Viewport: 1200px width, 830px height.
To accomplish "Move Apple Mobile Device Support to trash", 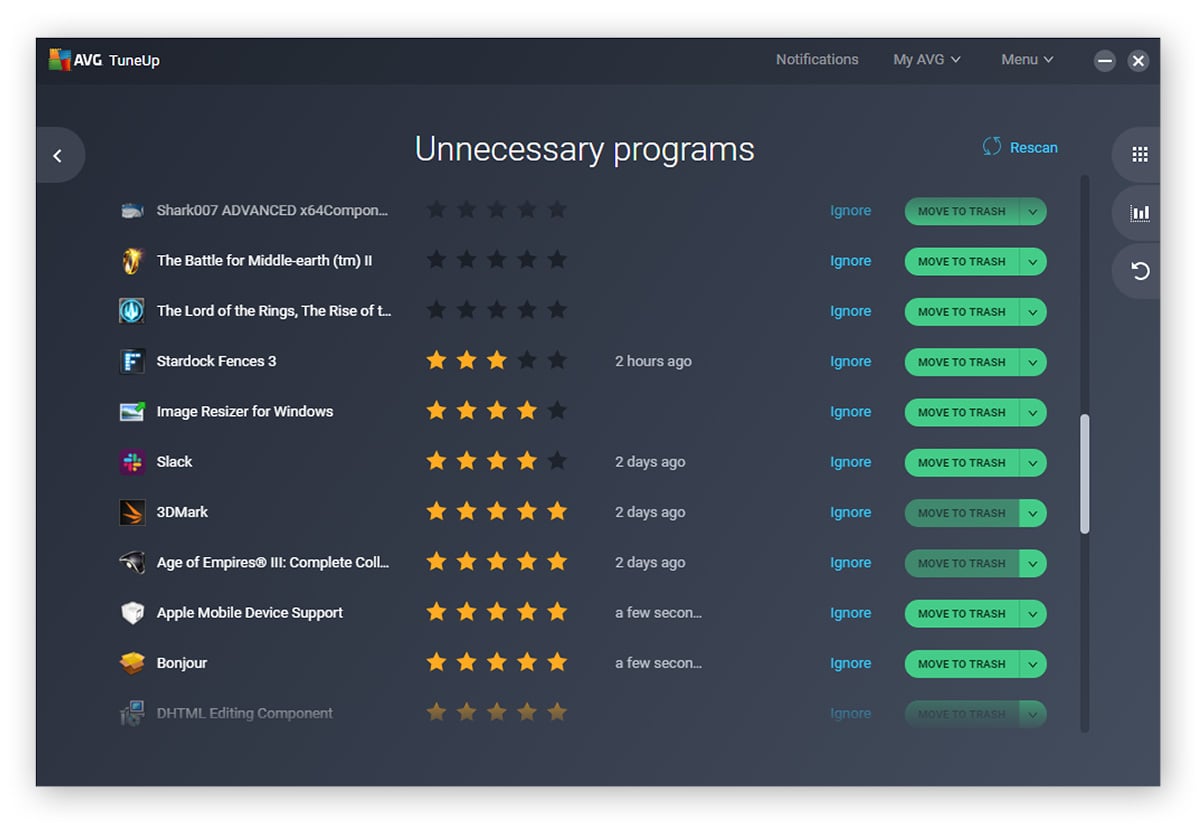I will pyautogui.click(x=961, y=614).
